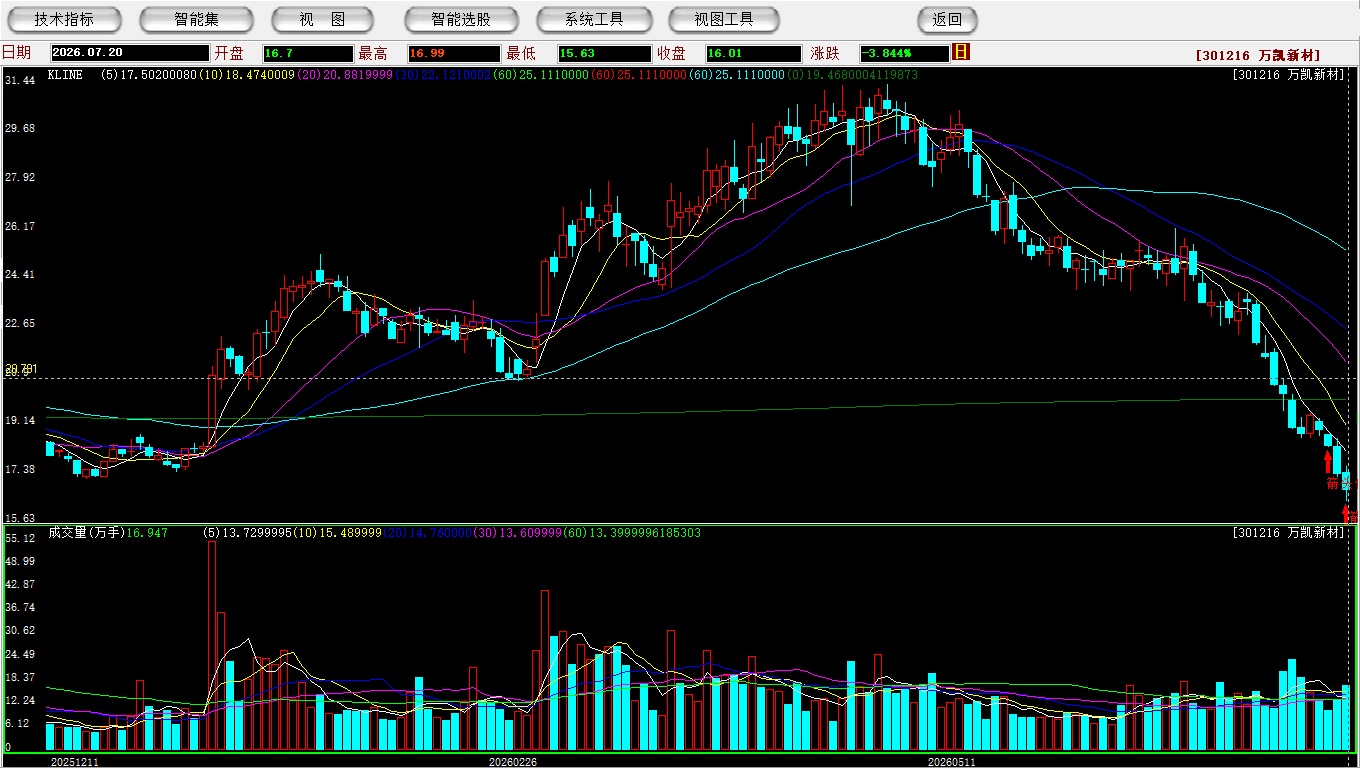Screen dimensions: 1360x768
Task: Click the 301216 万凯新材 label in the volume panel
Action: pyautogui.click(x=1289, y=533)
